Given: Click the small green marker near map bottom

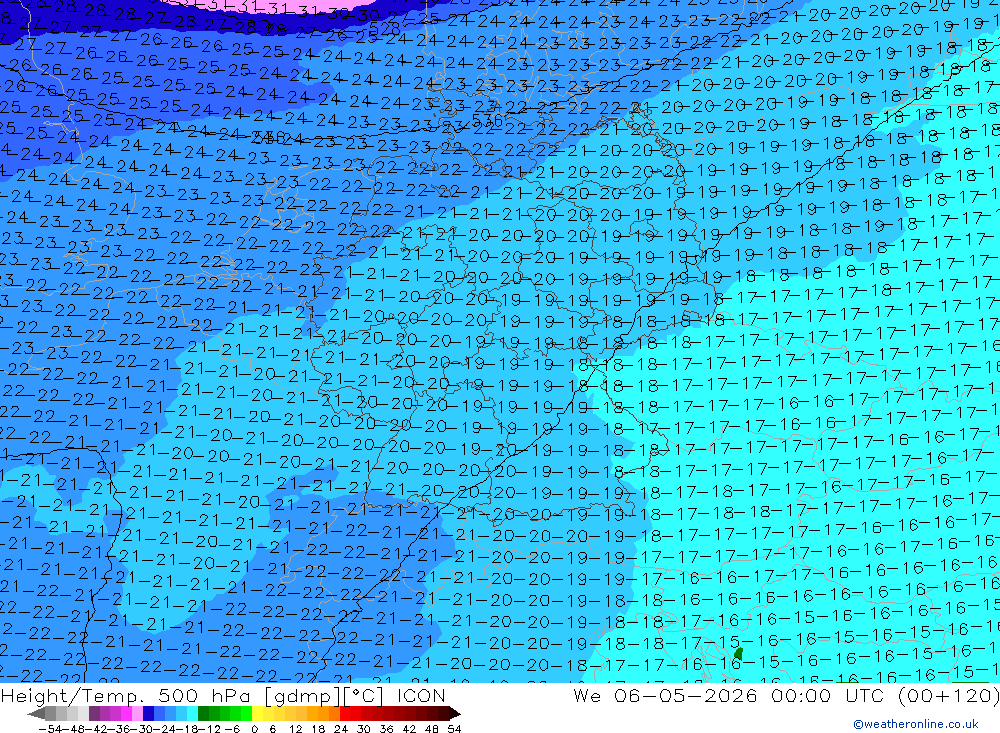Looking at the screenshot, I should pos(739,654).
